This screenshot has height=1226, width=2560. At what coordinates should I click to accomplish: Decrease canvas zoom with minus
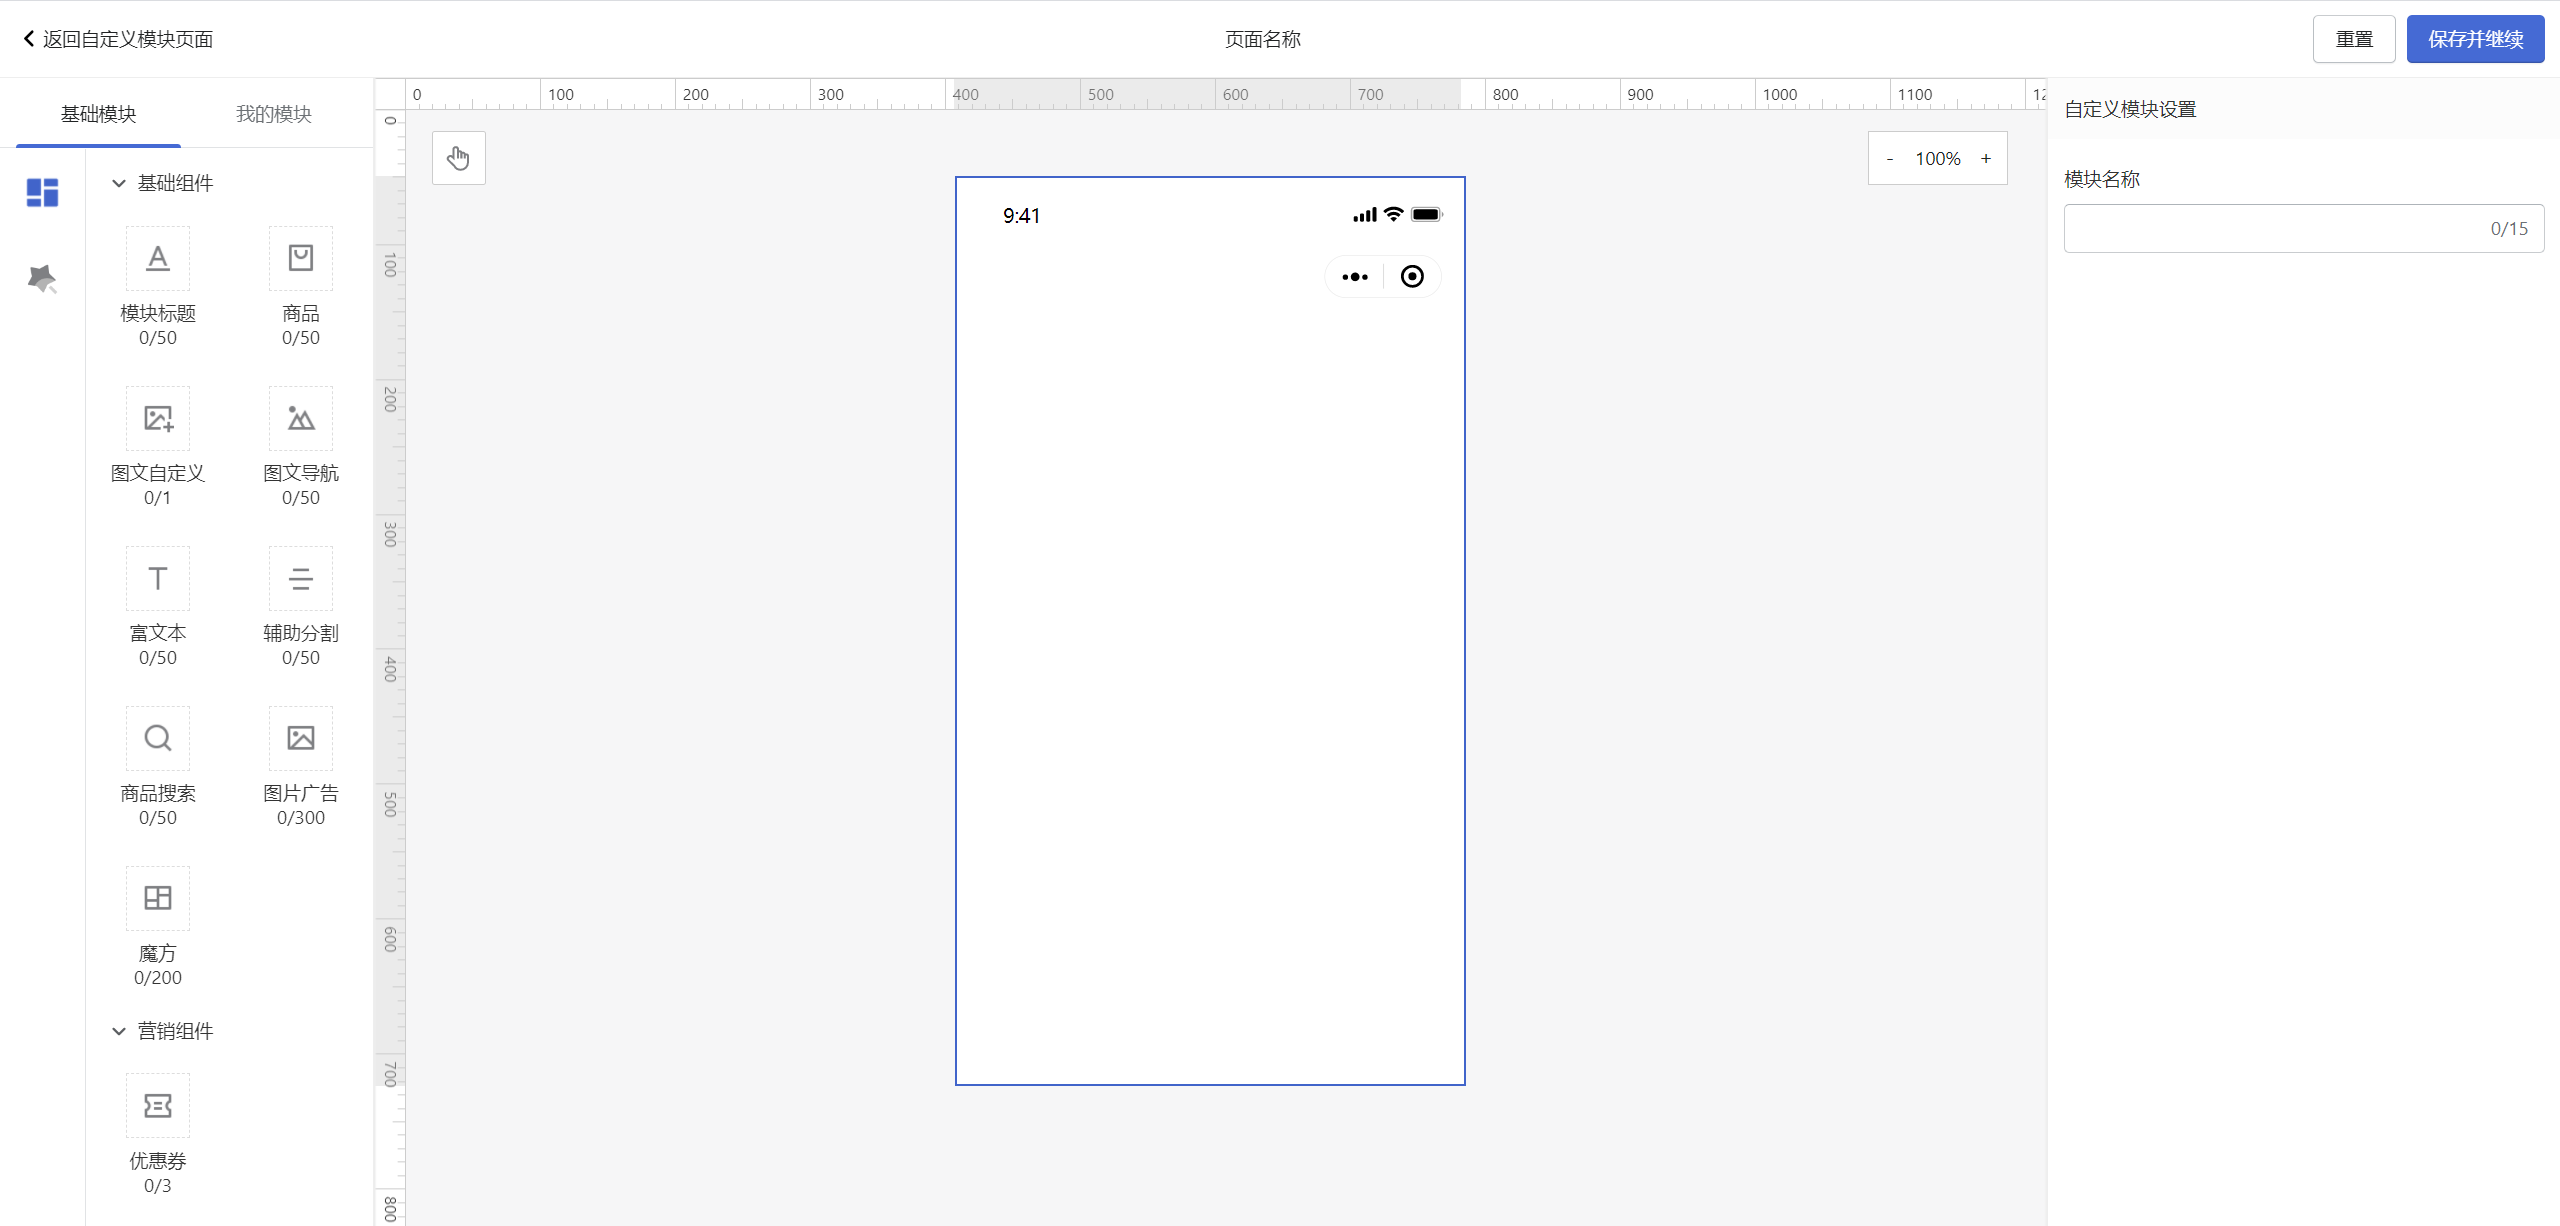point(1890,158)
